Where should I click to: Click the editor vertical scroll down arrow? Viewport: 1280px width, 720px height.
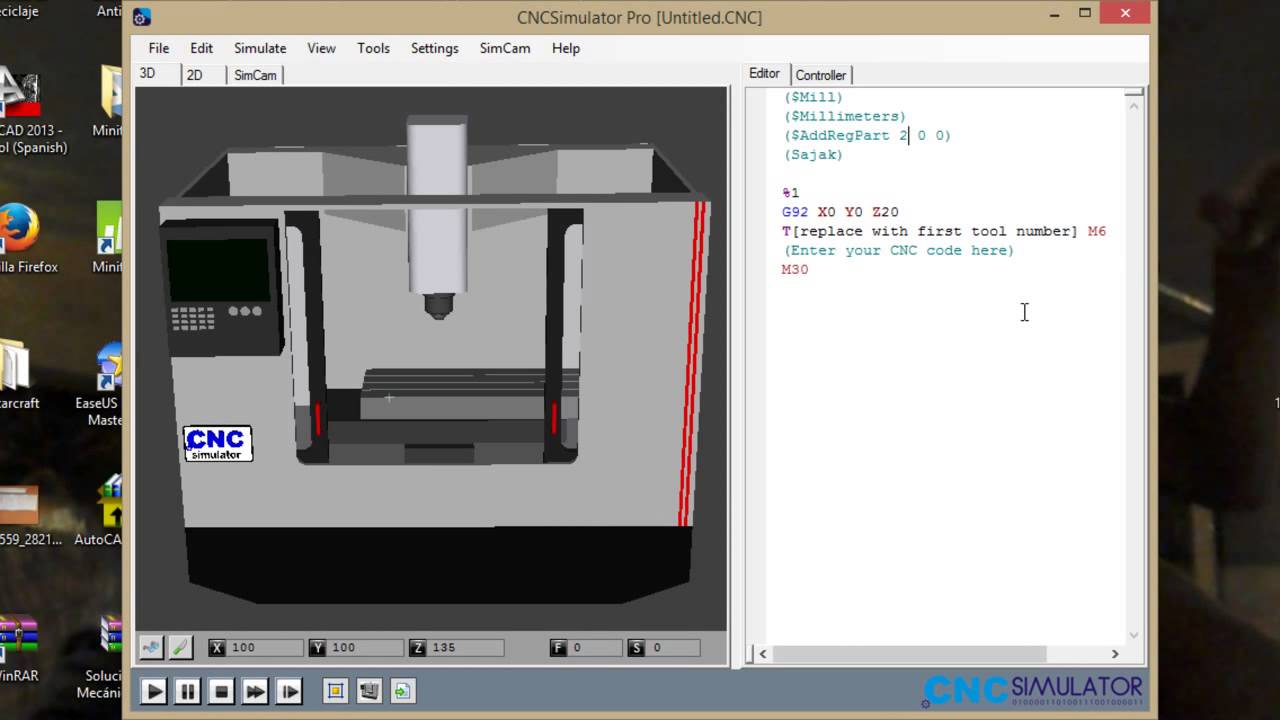click(1134, 635)
